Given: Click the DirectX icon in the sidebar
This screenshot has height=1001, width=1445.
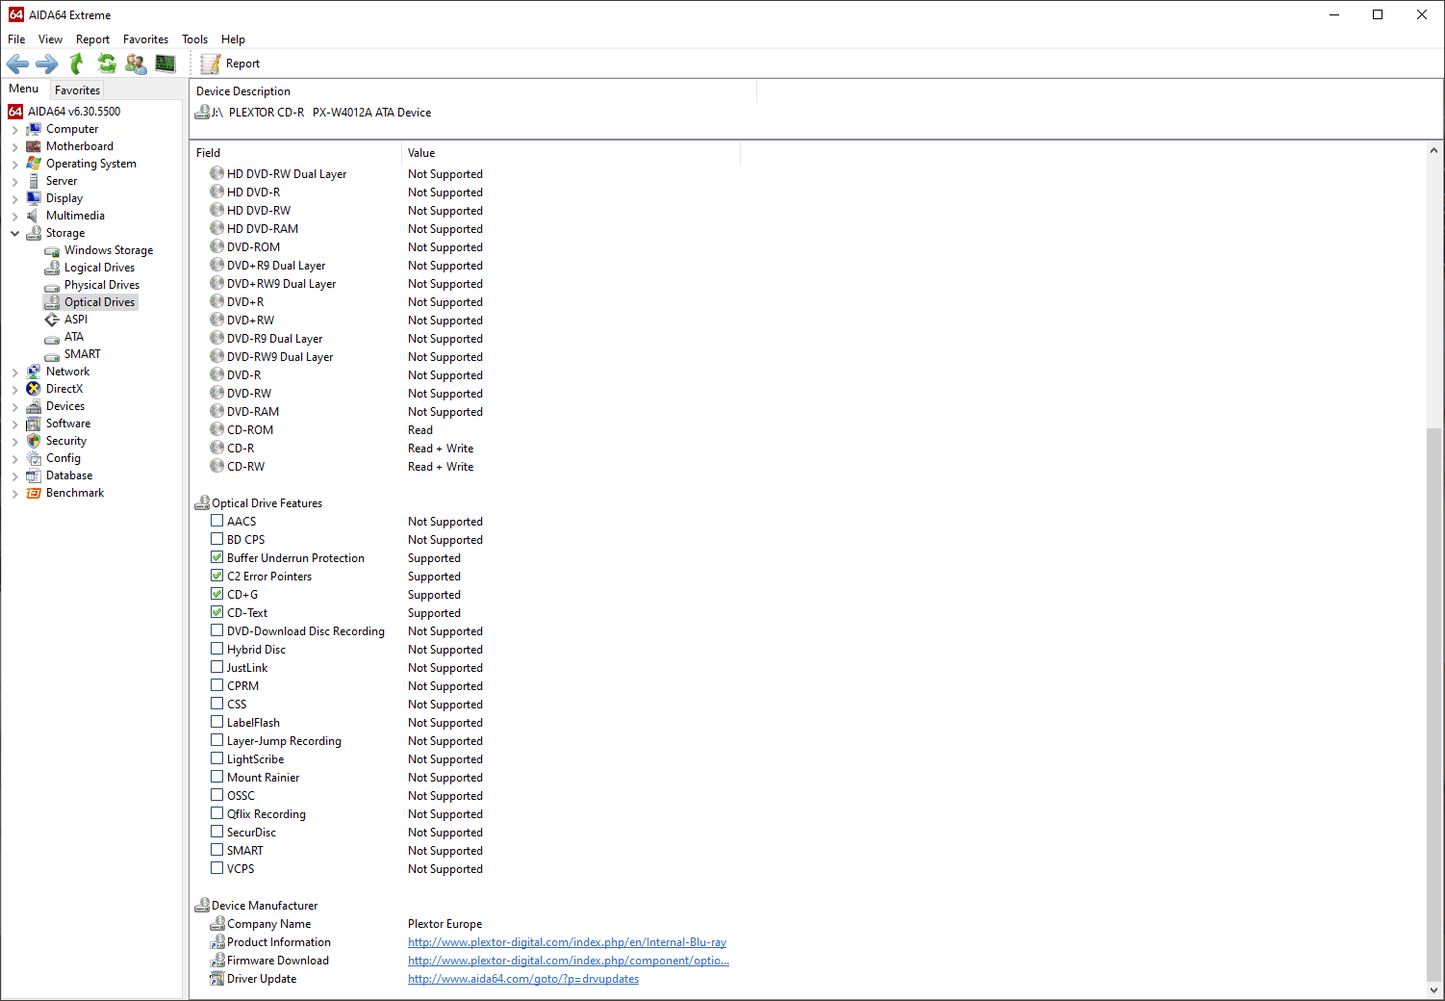Looking at the screenshot, I should pyautogui.click(x=34, y=389).
